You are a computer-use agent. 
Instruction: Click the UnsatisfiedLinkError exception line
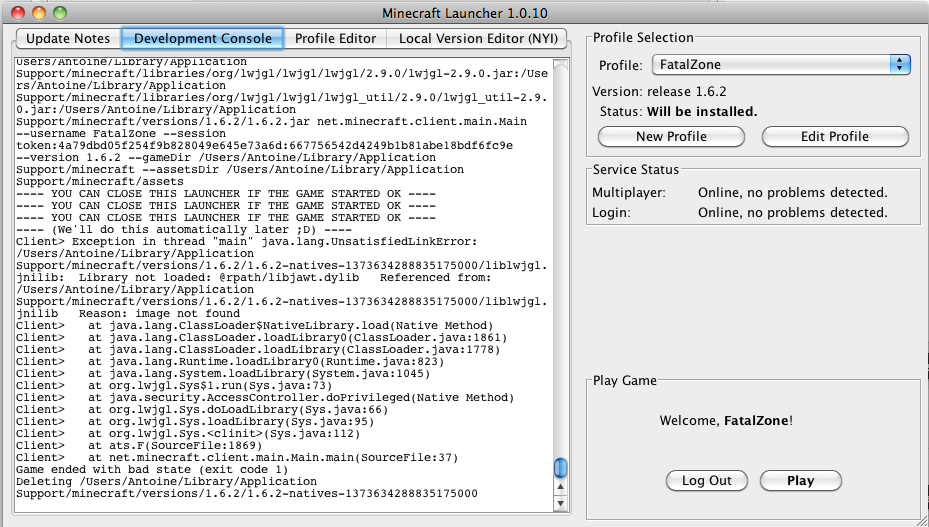coord(246,242)
